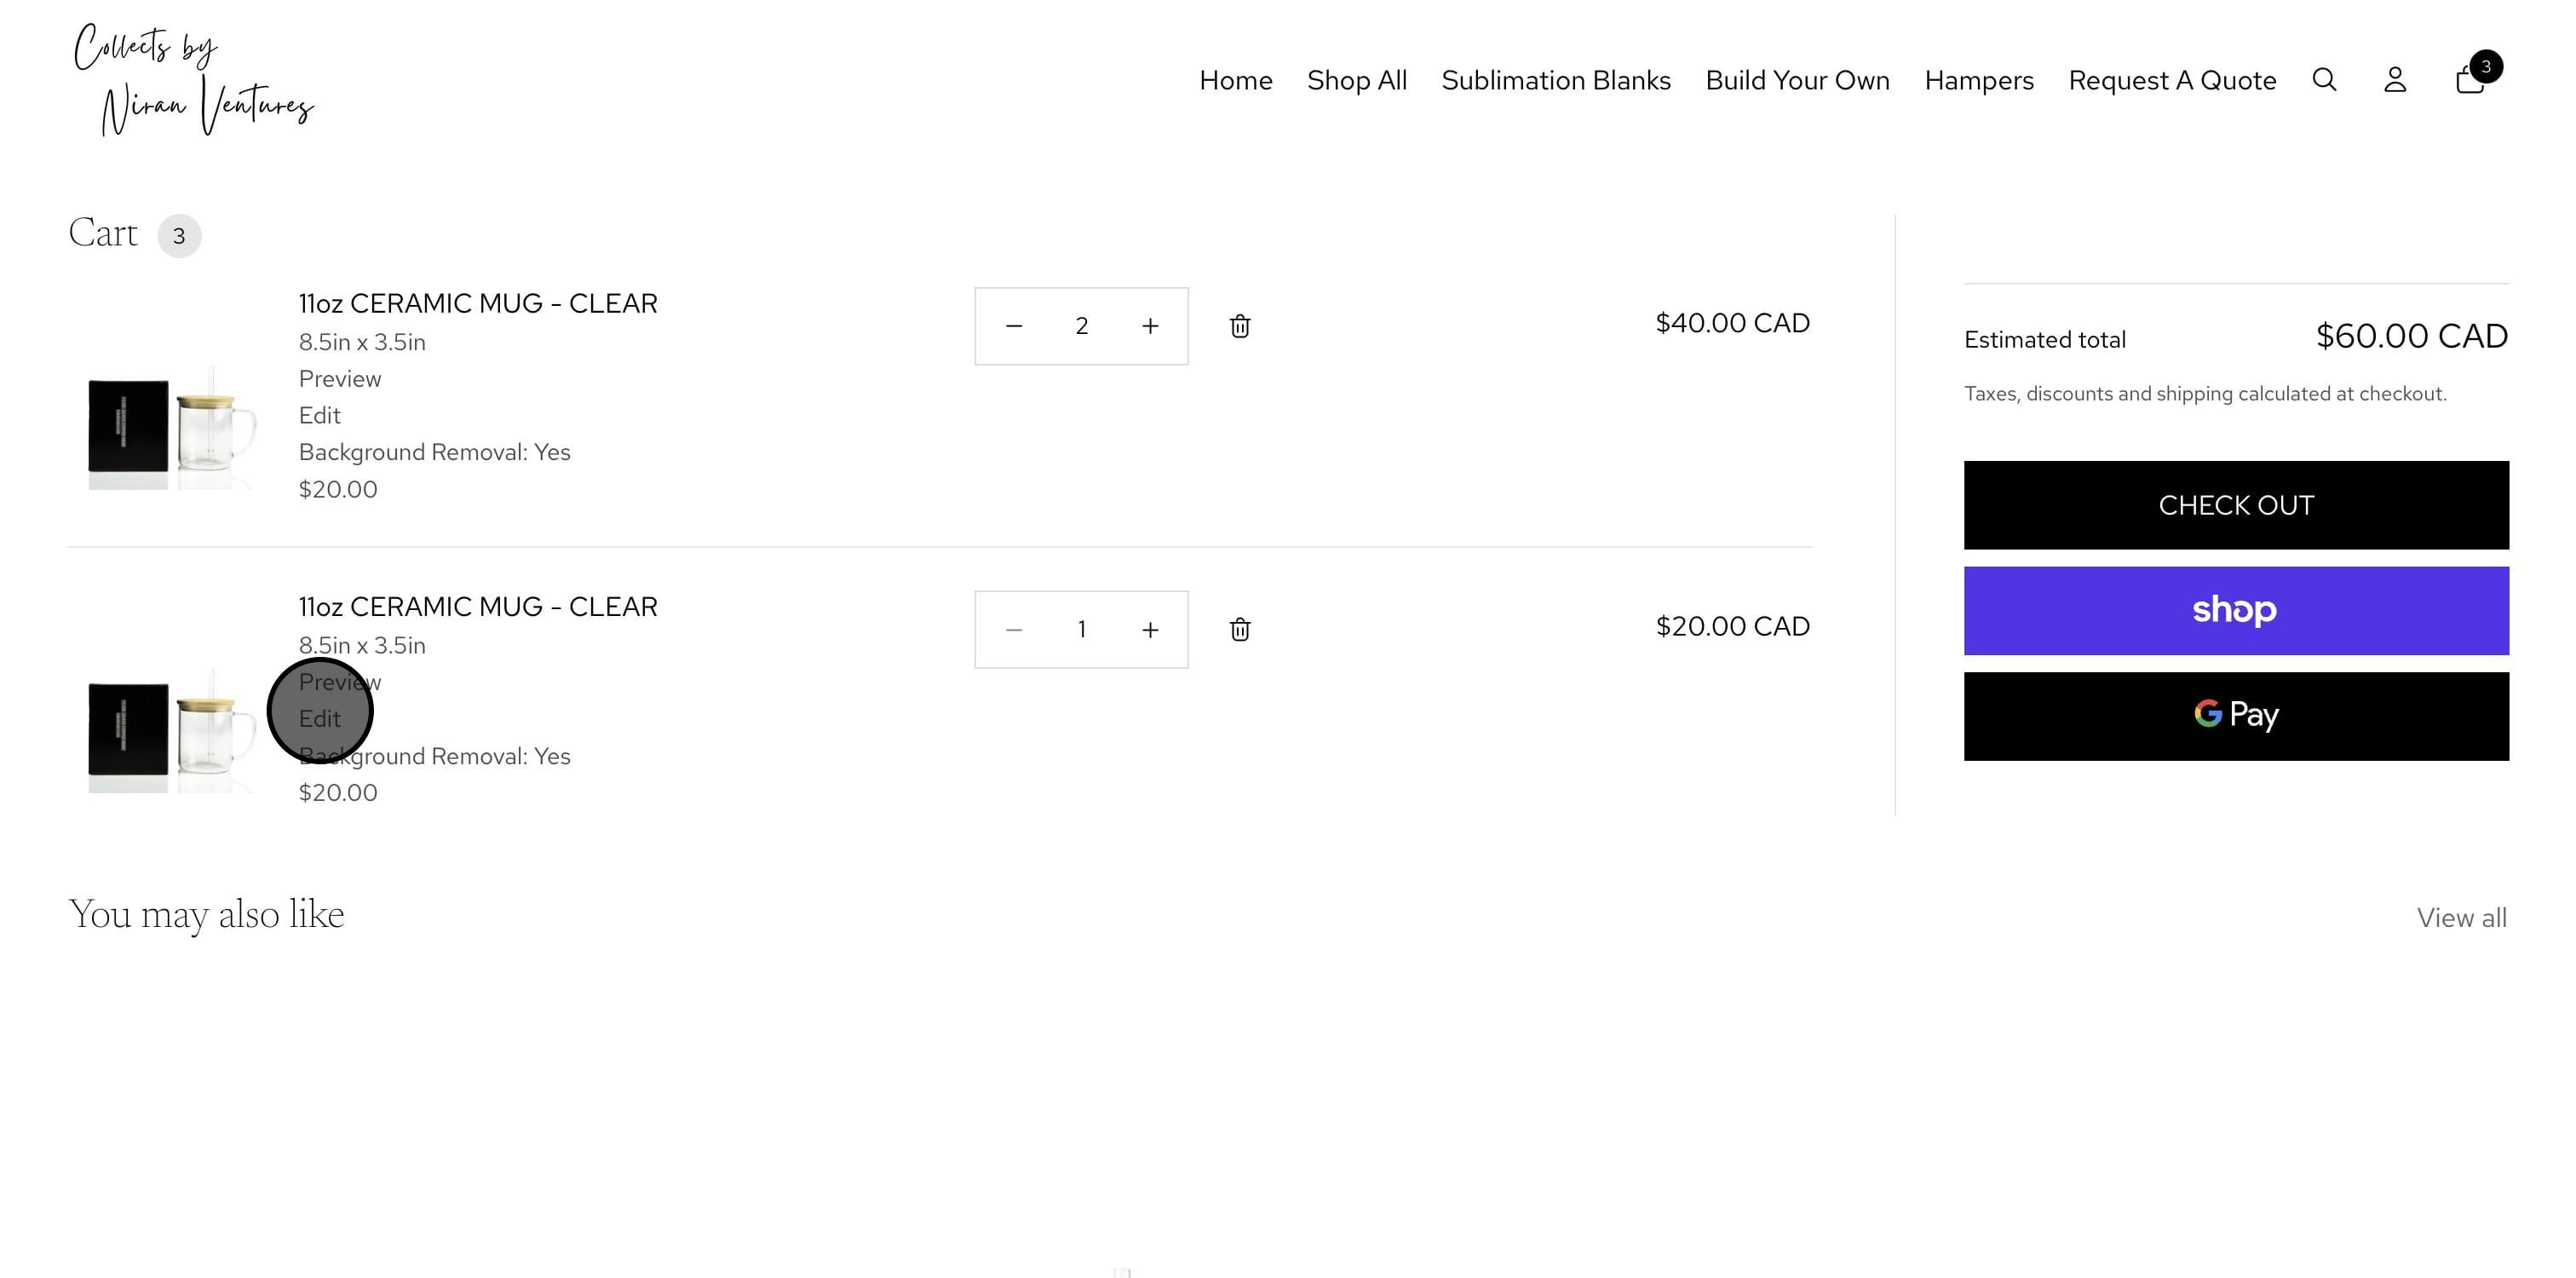Decrease quantity of the first mug

click(x=1013, y=326)
